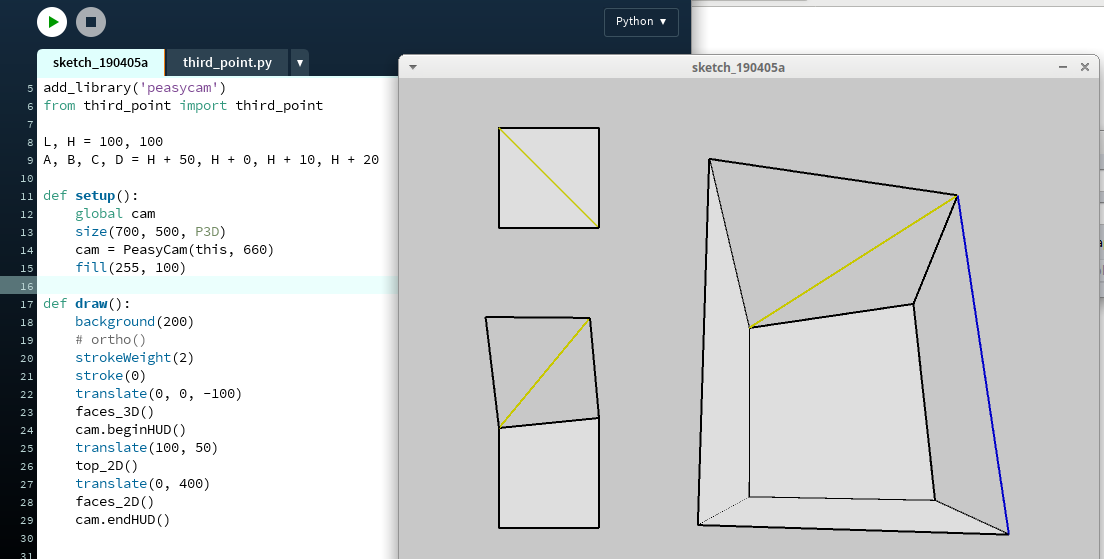Click the line "cam.endHUD()"

coord(123,520)
